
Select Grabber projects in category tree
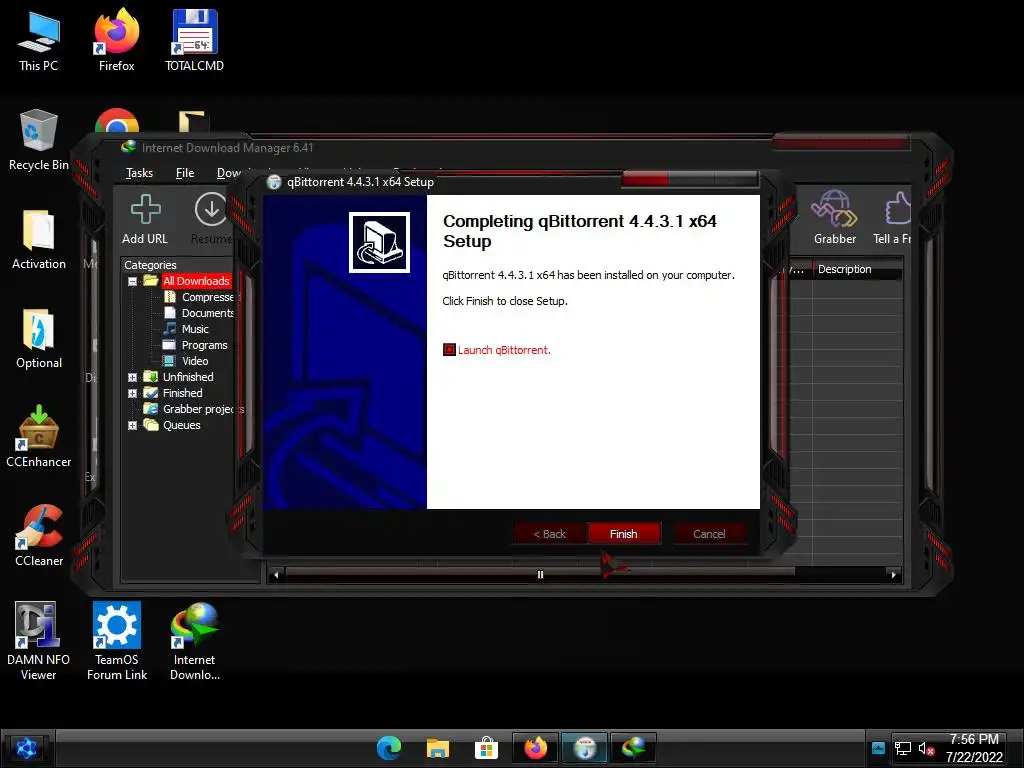point(200,409)
